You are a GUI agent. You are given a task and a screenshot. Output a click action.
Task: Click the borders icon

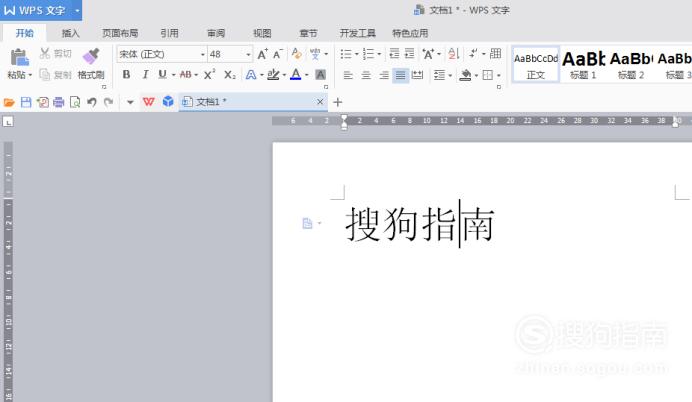click(x=488, y=75)
